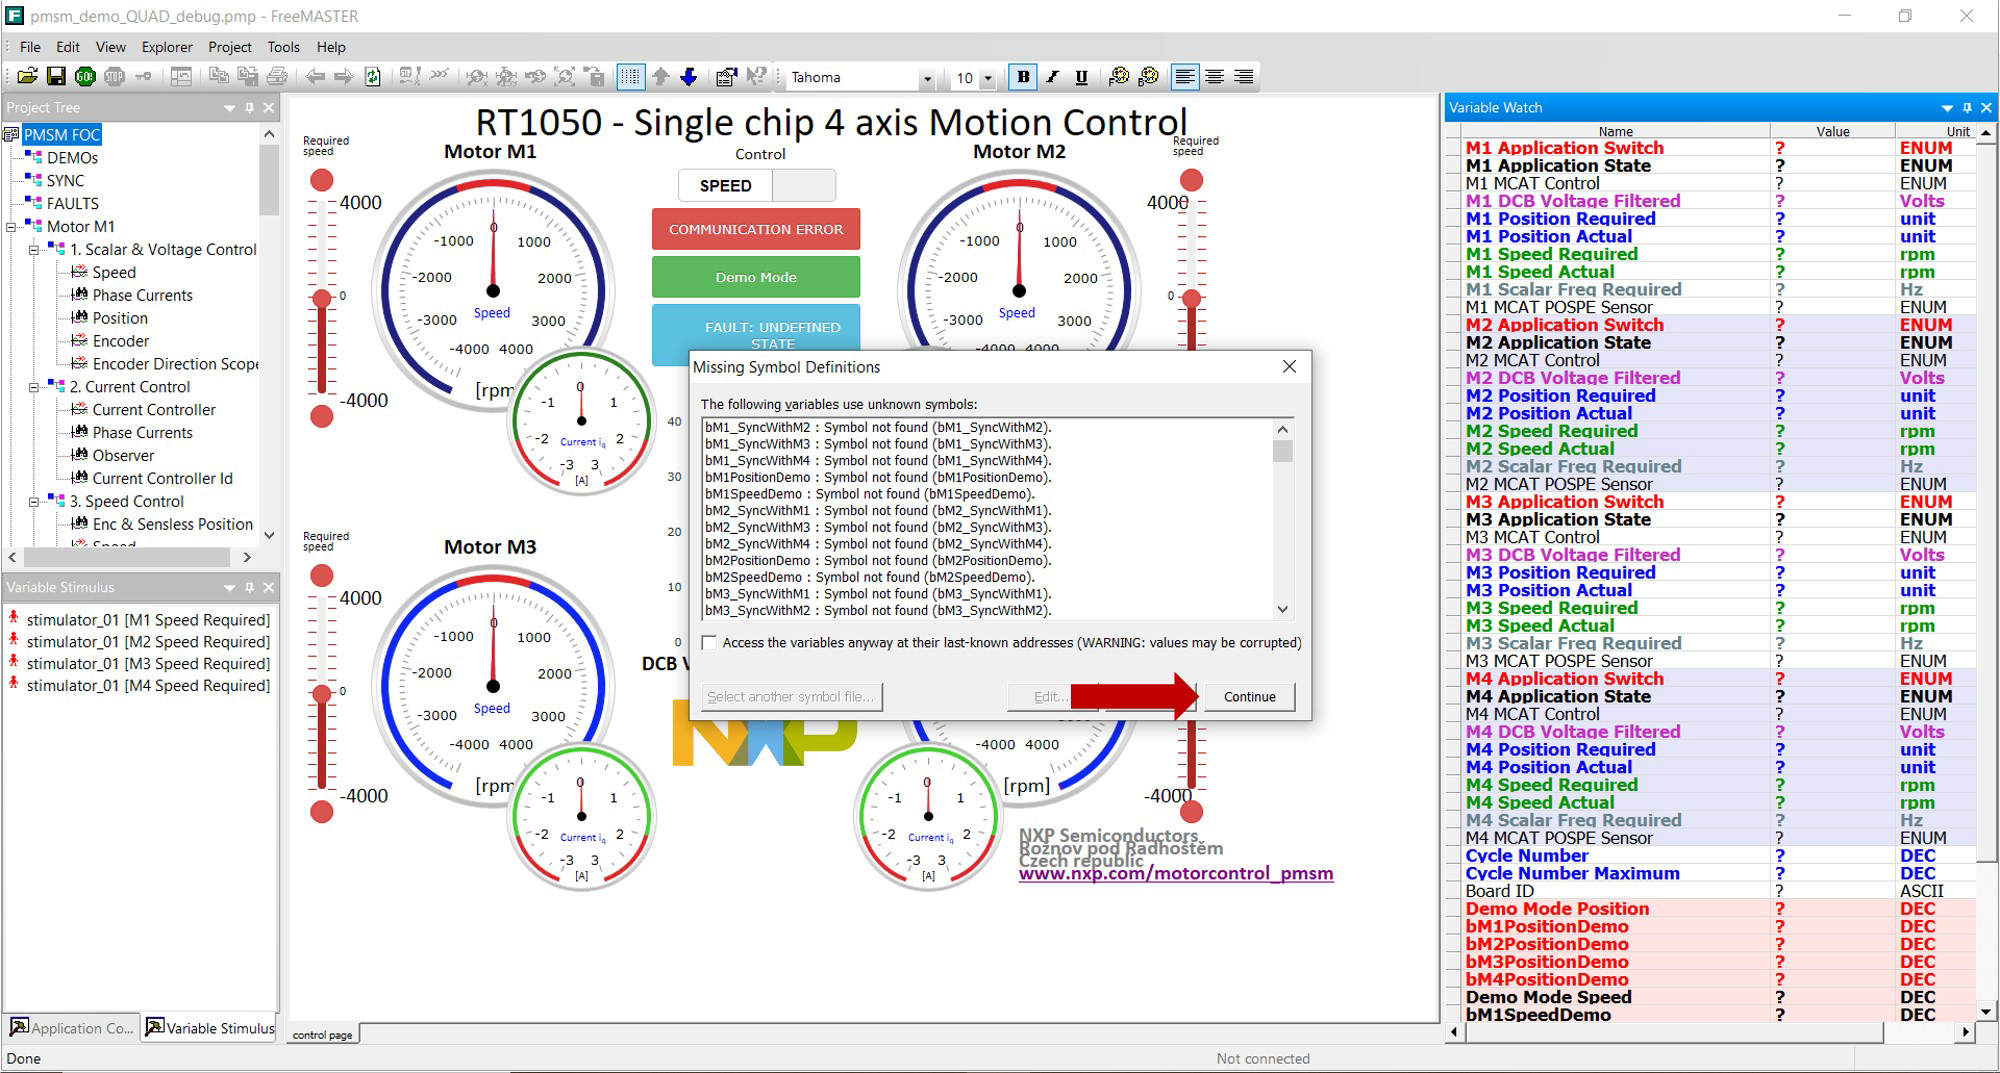
Task: Align text to center
Action: [1214, 77]
